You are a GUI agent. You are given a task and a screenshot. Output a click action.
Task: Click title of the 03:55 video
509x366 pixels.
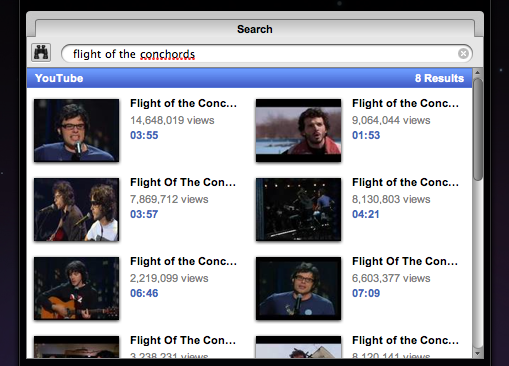tap(183, 103)
